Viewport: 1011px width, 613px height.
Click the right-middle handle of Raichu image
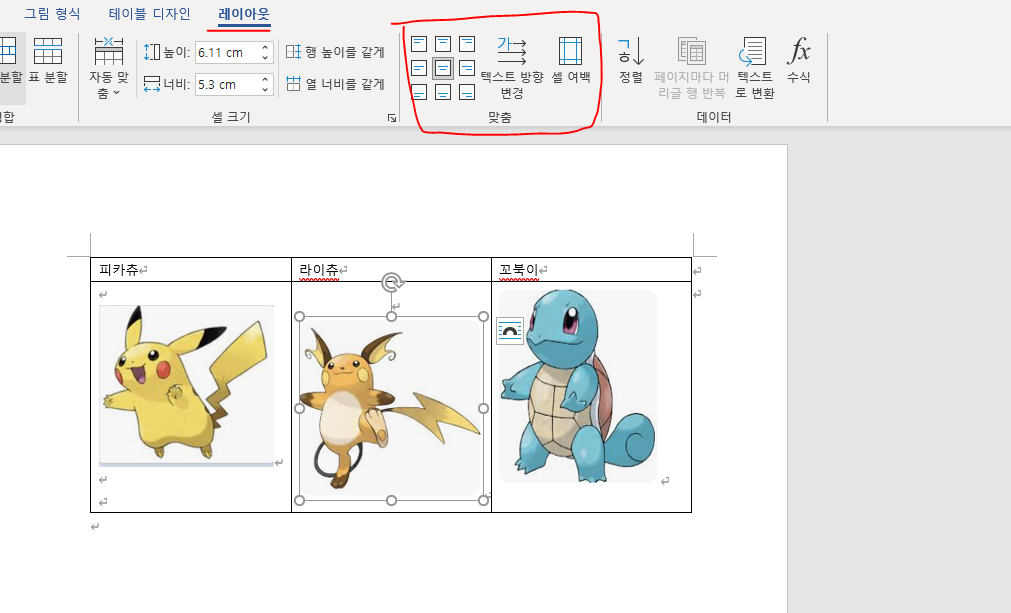click(x=484, y=408)
